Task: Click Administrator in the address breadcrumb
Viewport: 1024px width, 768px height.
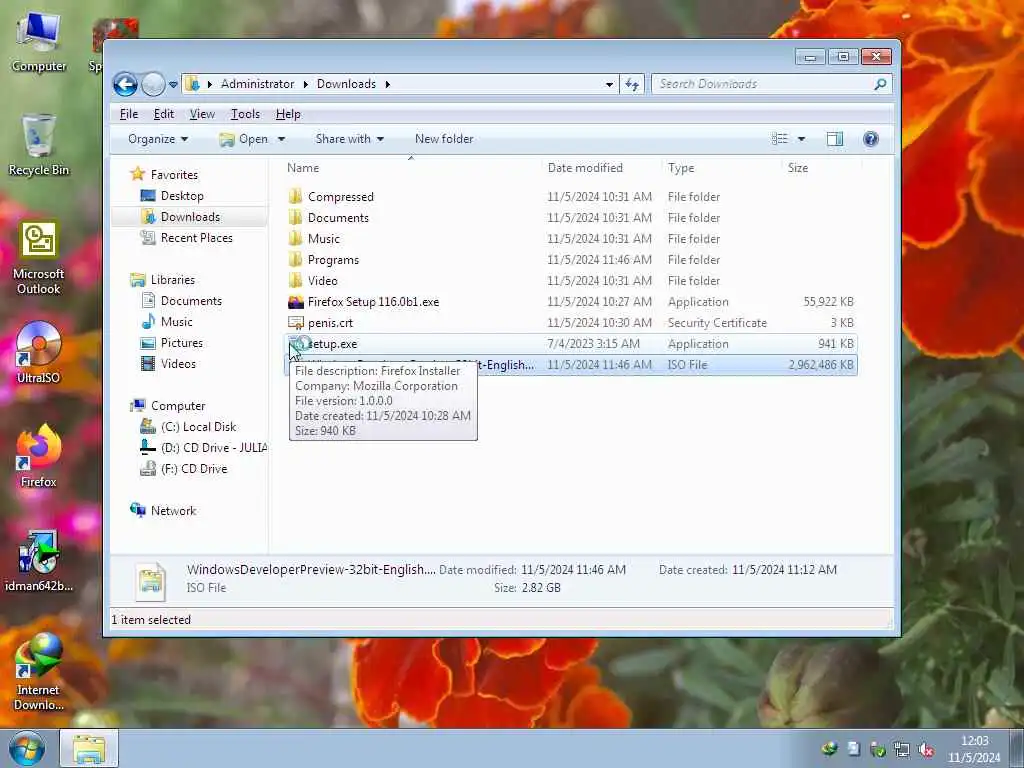Action: point(257,84)
